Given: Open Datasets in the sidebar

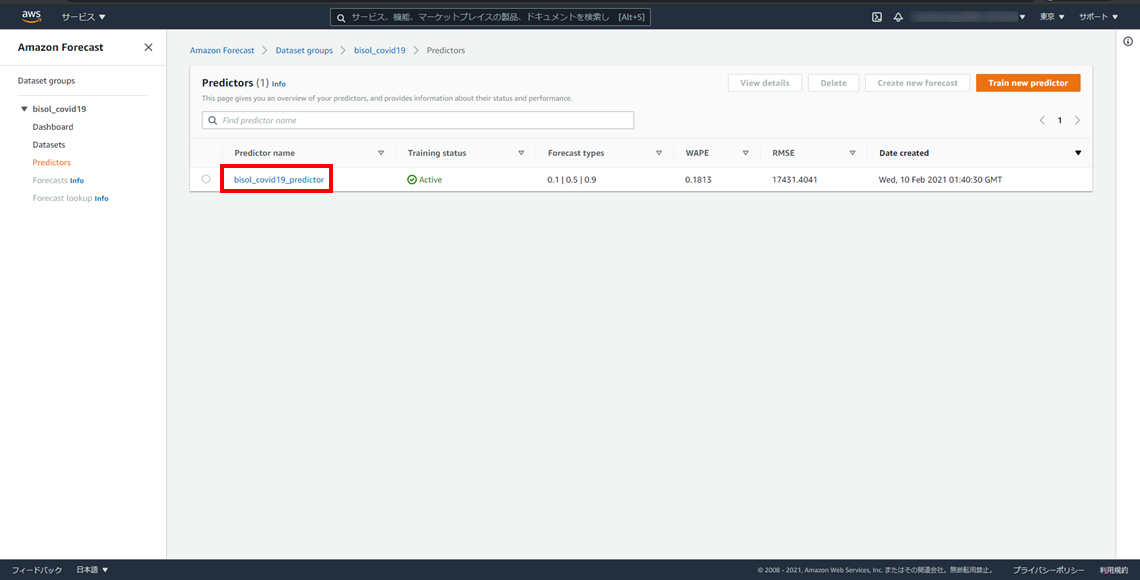Looking at the screenshot, I should 48,145.
